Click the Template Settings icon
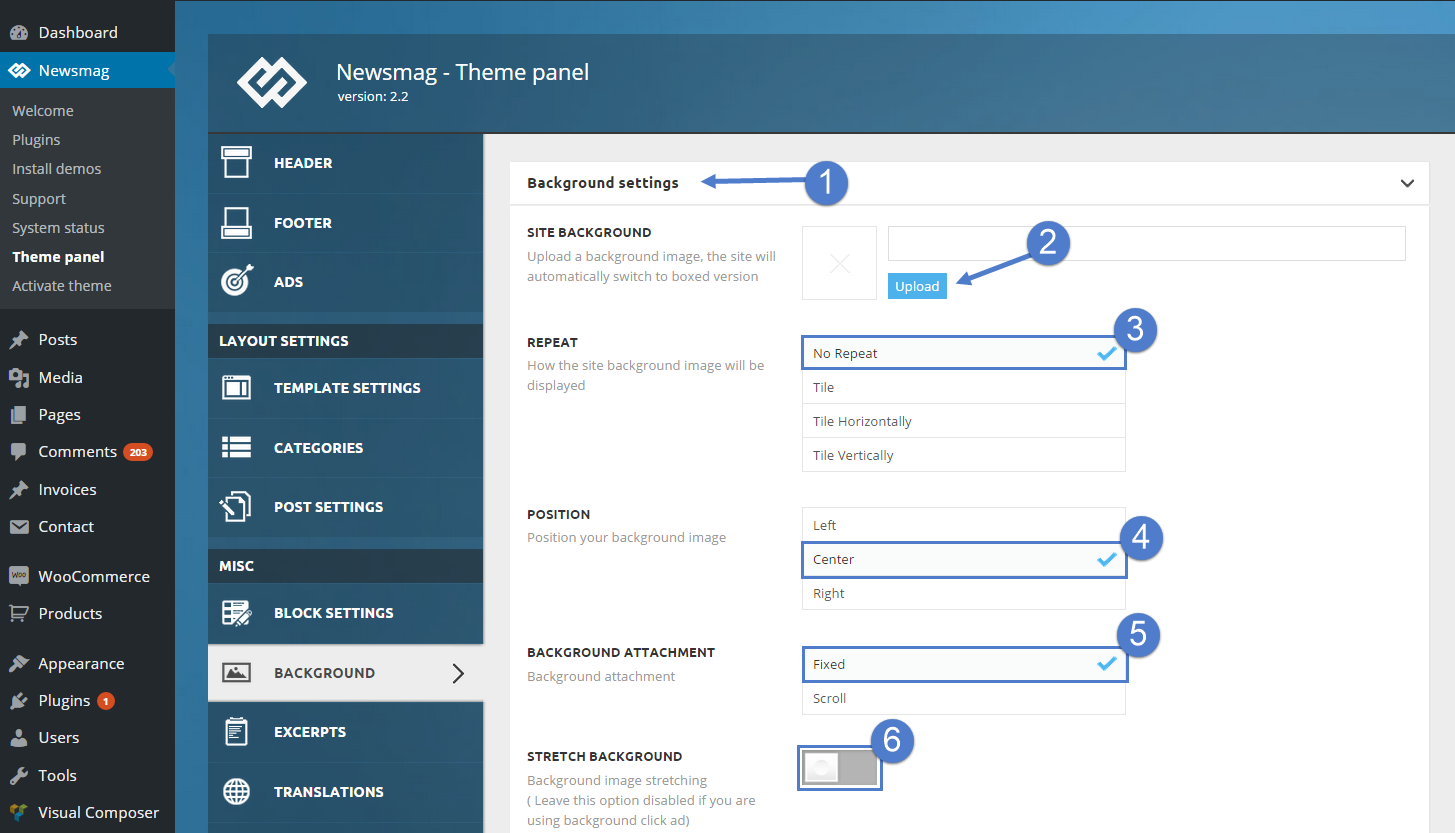 click(x=236, y=388)
